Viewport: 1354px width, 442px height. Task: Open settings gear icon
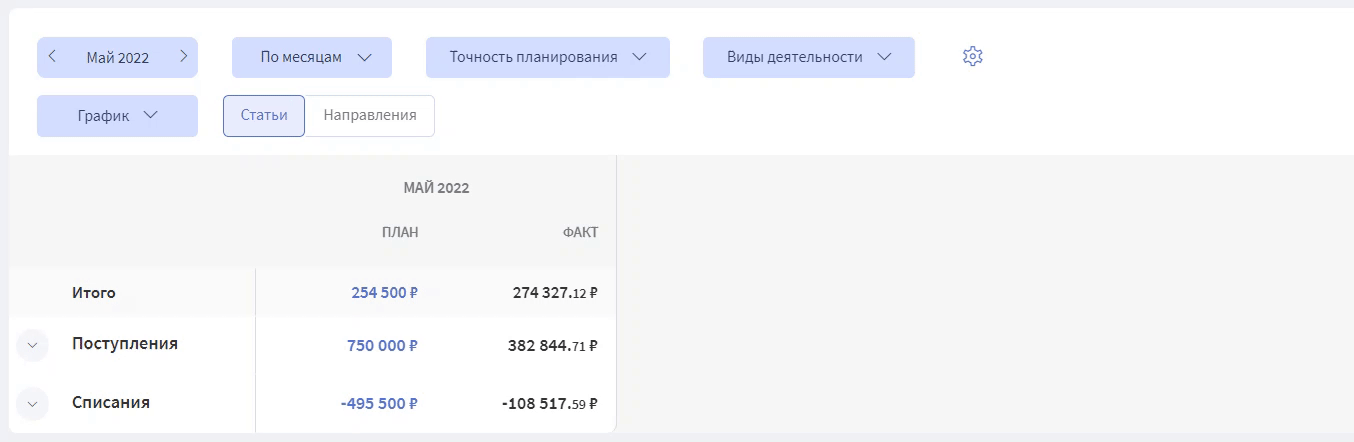(973, 57)
